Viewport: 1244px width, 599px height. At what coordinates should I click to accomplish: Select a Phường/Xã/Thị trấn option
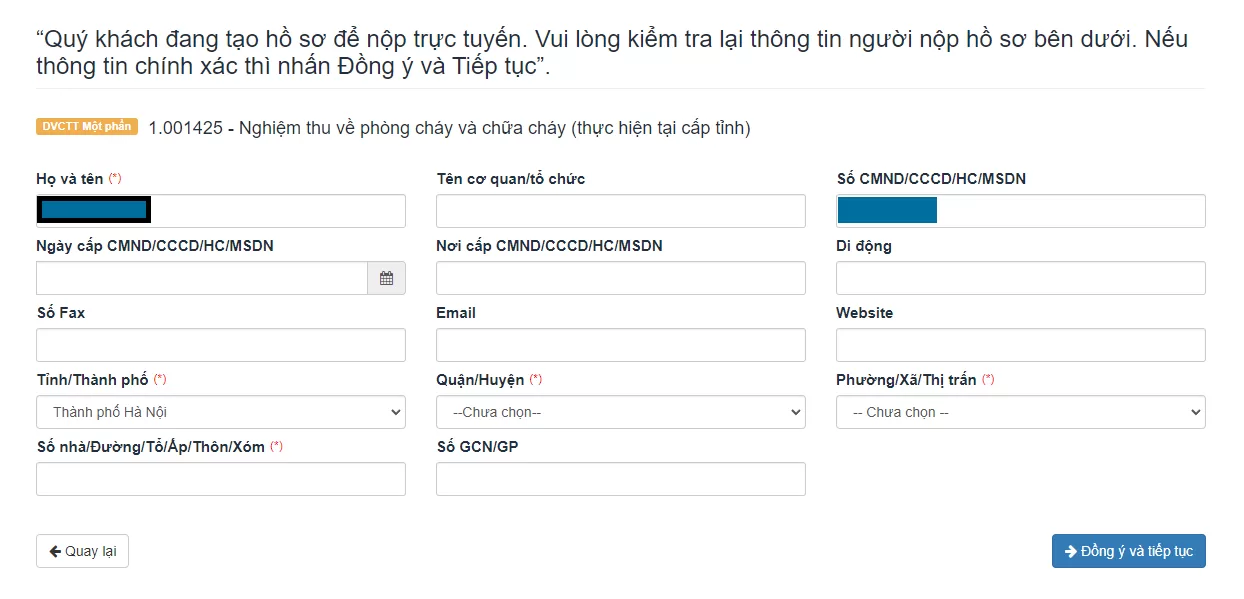(1021, 412)
